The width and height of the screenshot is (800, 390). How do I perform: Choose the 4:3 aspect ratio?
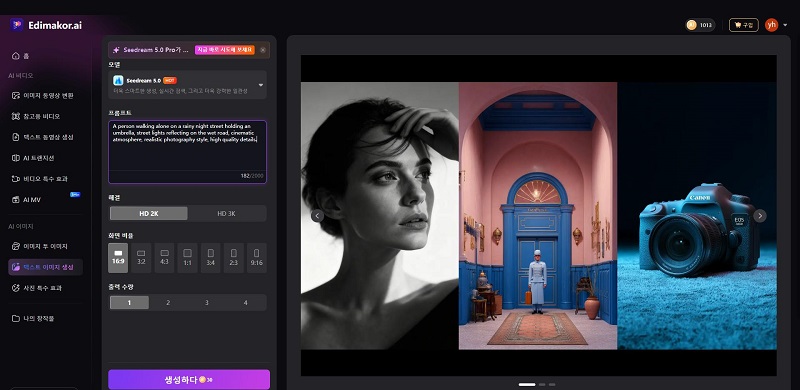coord(164,257)
